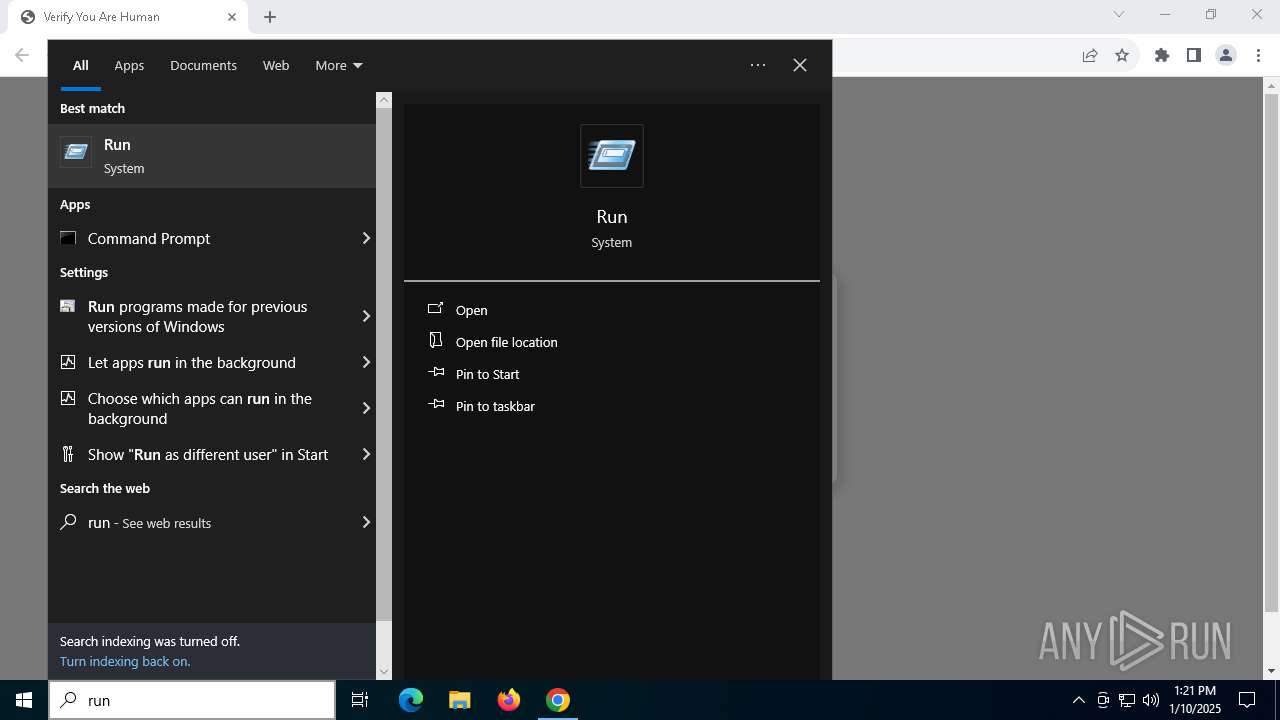Open Task View on the taskbar
Image resolution: width=1280 pixels, height=720 pixels.
click(x=360, y=700)
